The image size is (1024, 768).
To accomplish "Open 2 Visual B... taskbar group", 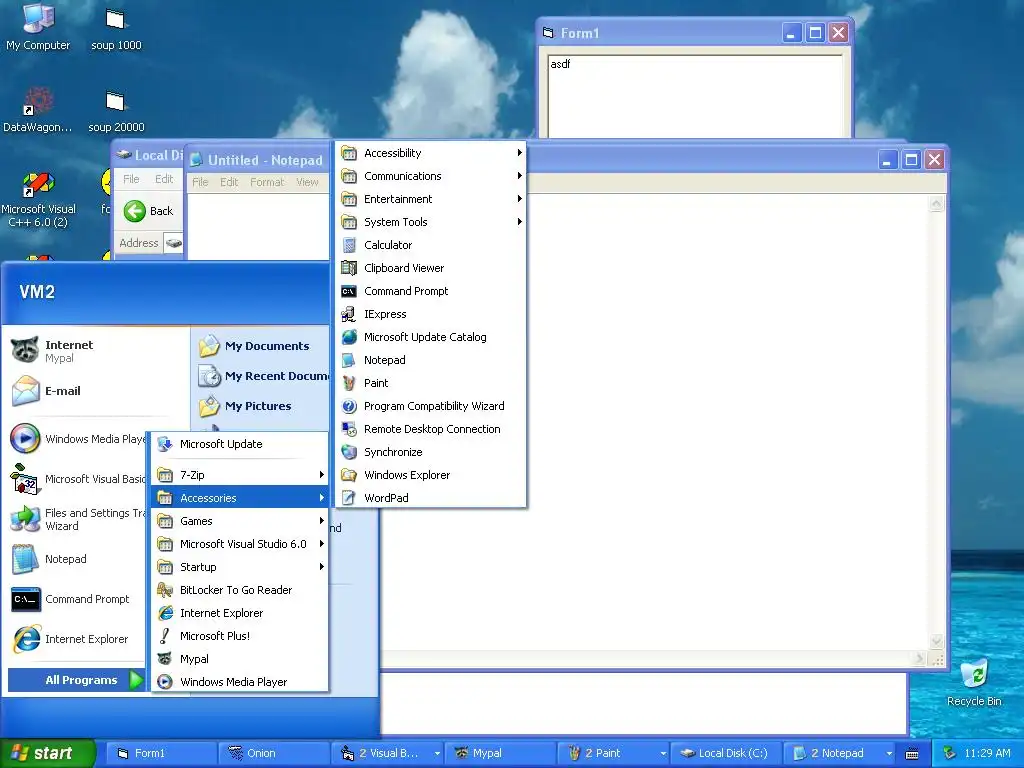I will tap(389, 754).
